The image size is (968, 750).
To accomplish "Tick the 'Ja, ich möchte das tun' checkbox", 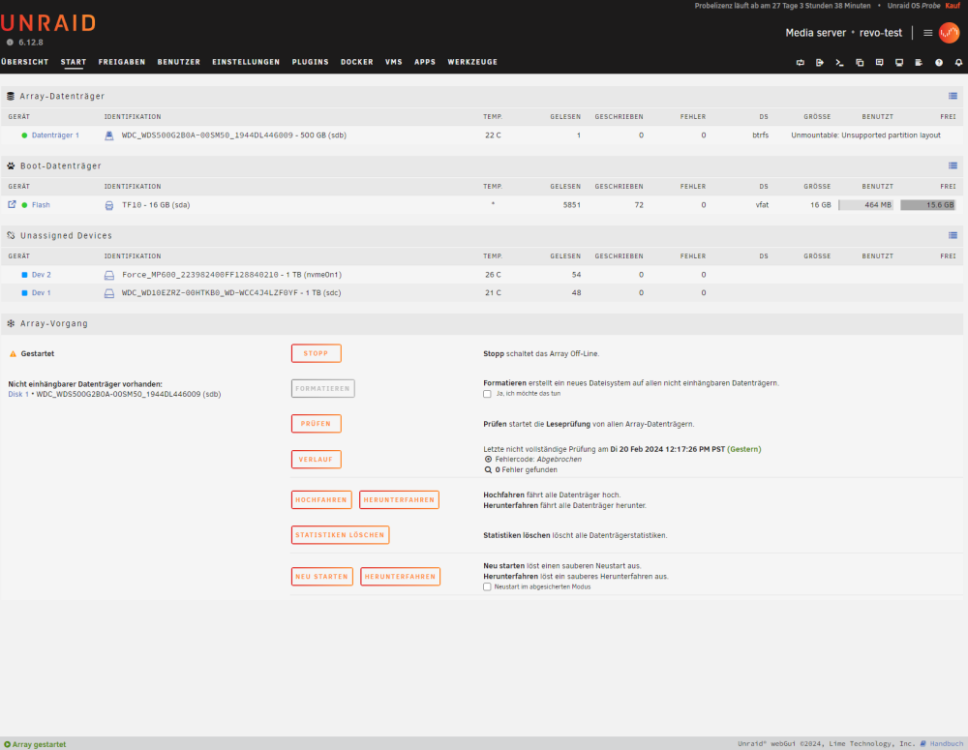I will coord(487,394).
